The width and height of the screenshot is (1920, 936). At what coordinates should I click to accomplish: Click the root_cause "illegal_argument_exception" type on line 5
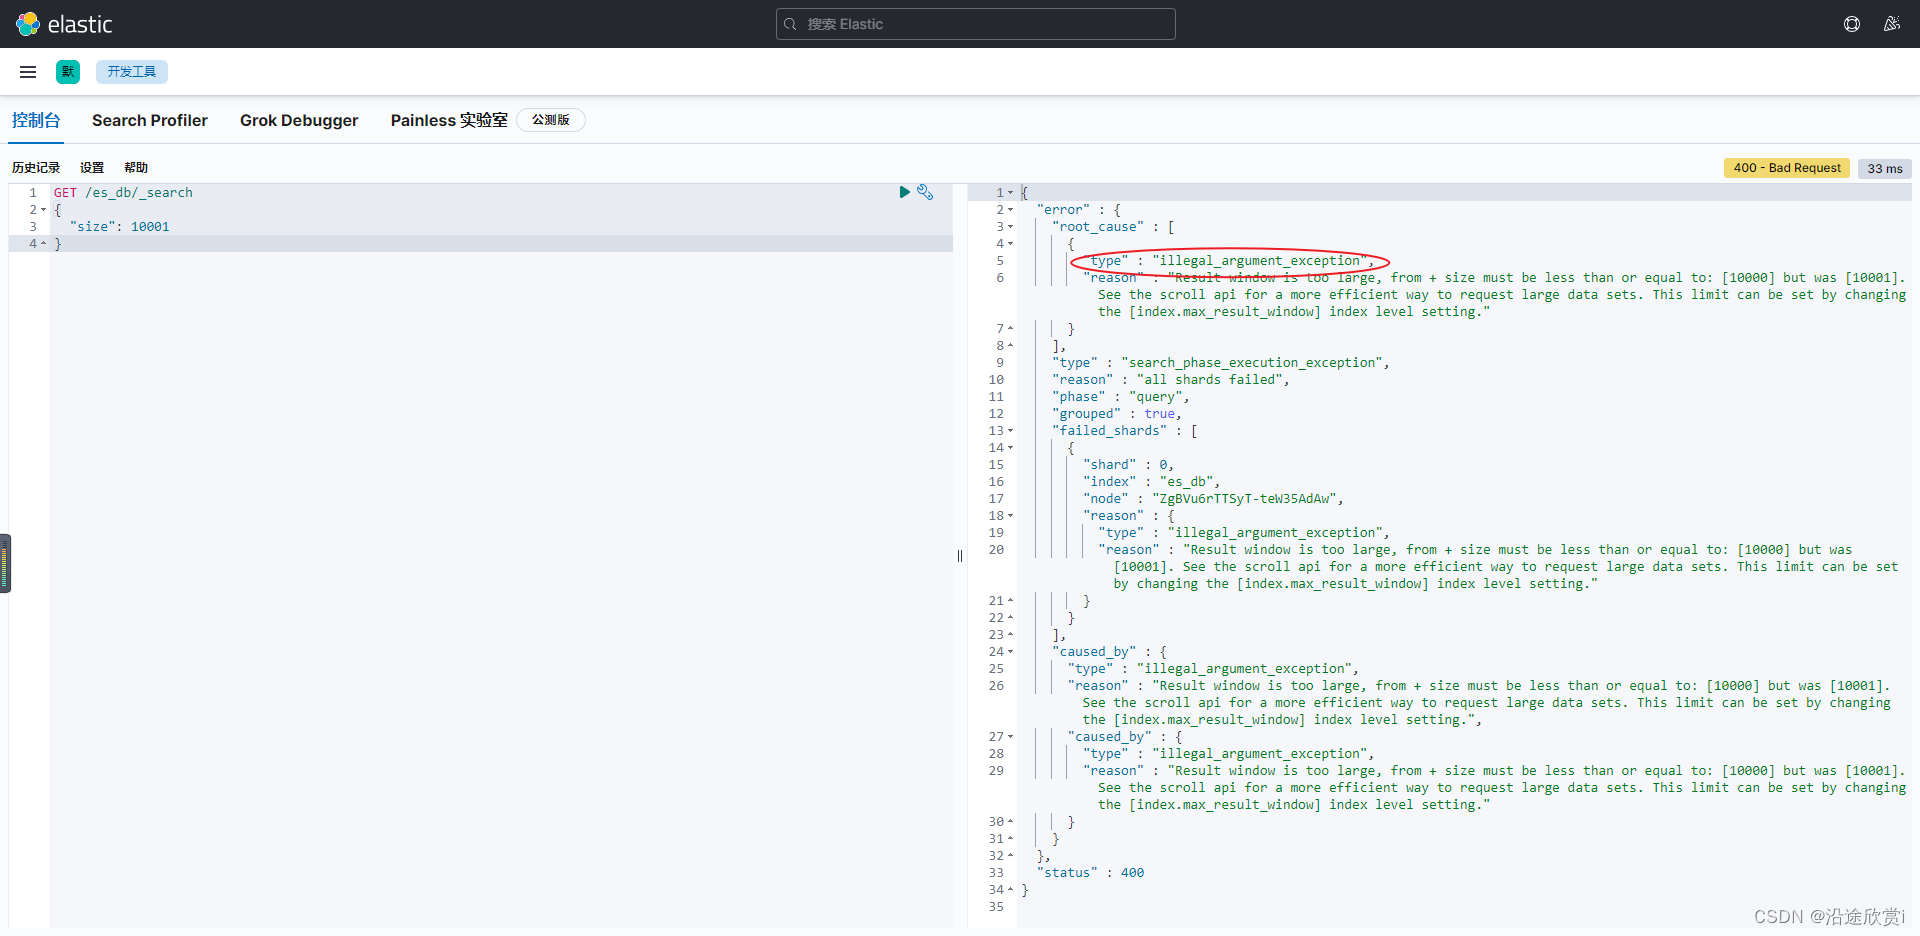(x=1260, y=261)
